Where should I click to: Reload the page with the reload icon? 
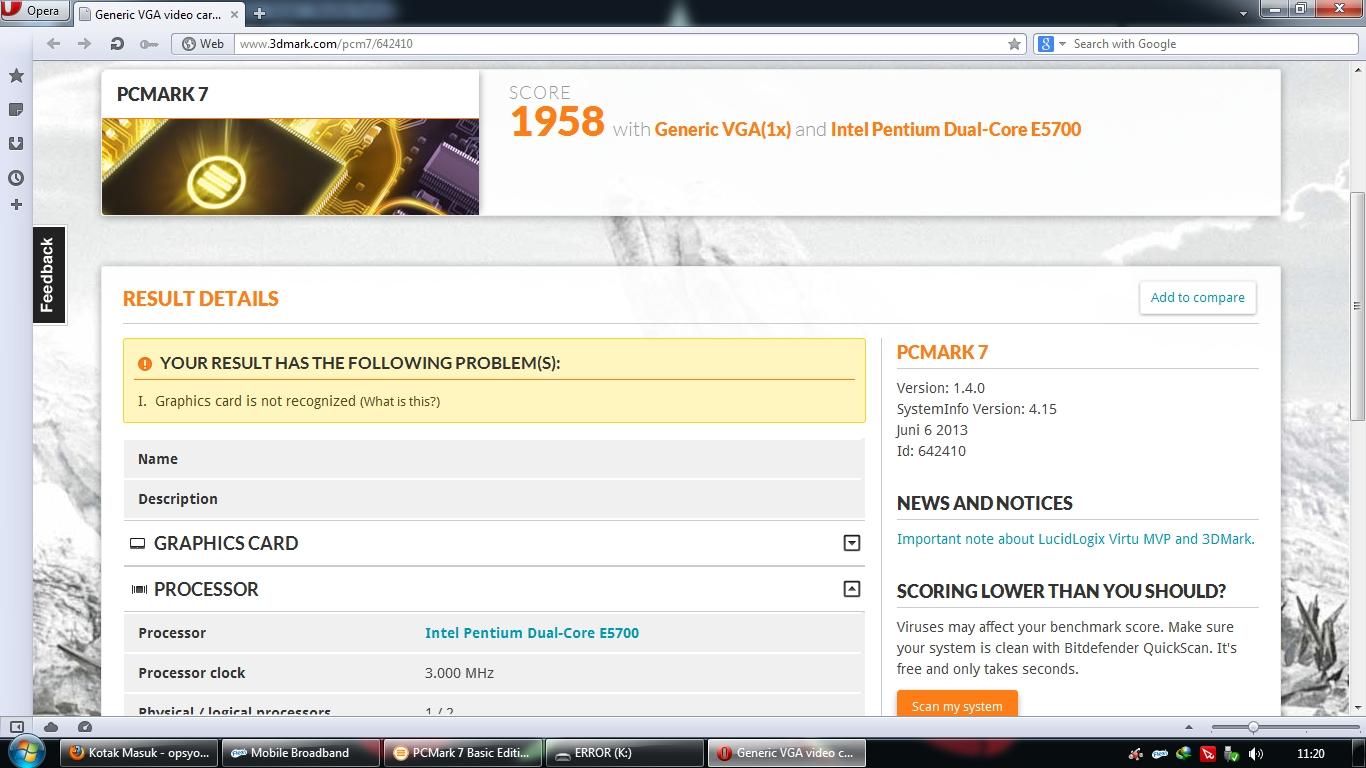pyautogui.click(x=117, y=44)
